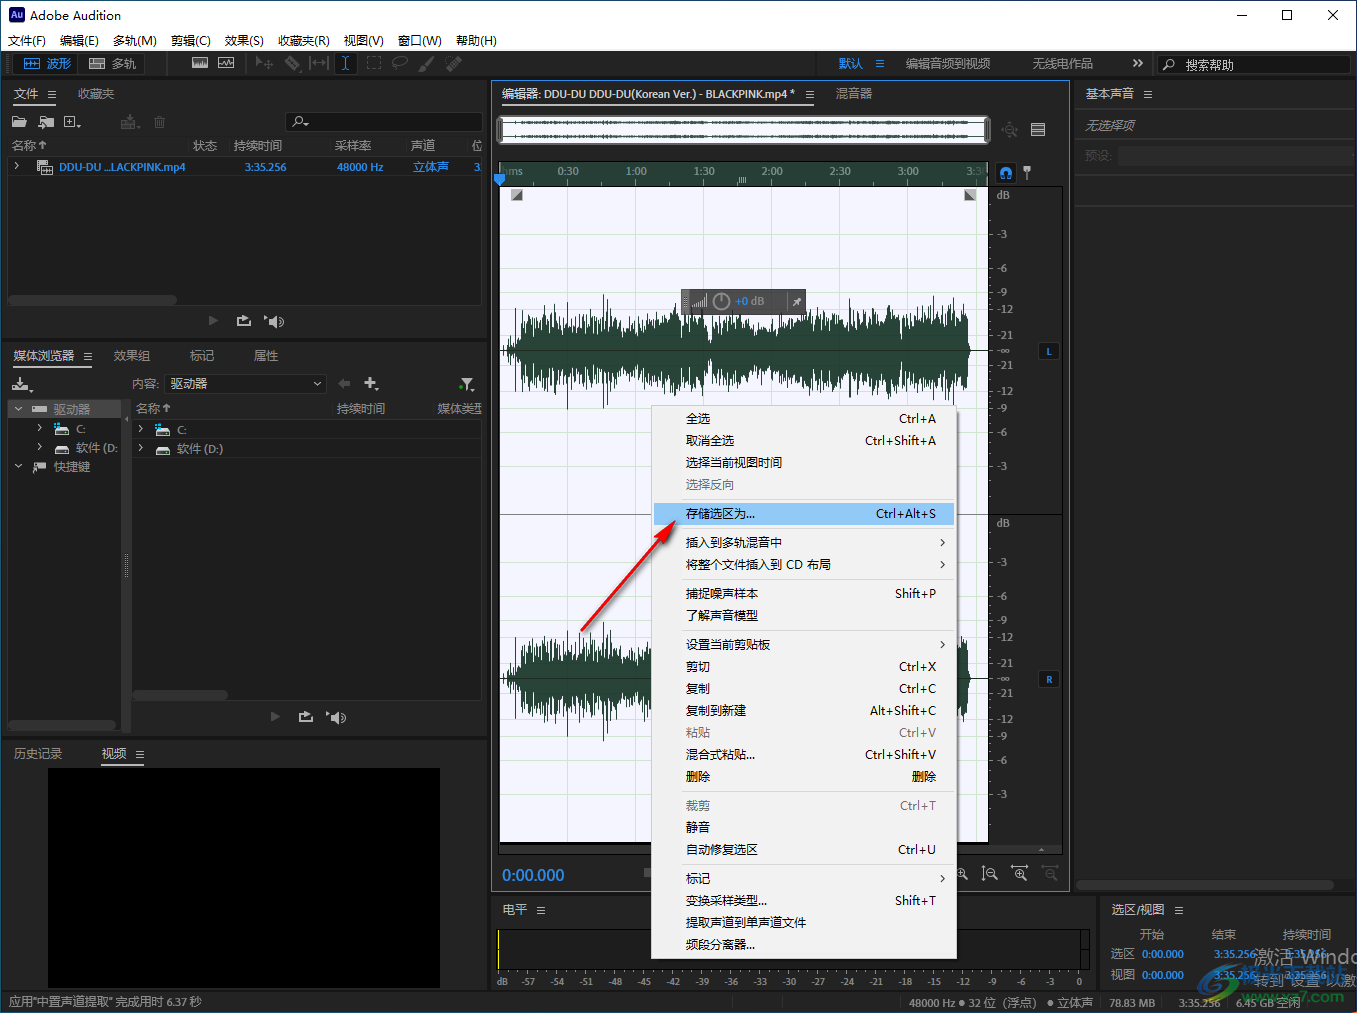
Task: Choose 频段分离器... in context menu
Action: pyautogui.click(x=803, y=945)
